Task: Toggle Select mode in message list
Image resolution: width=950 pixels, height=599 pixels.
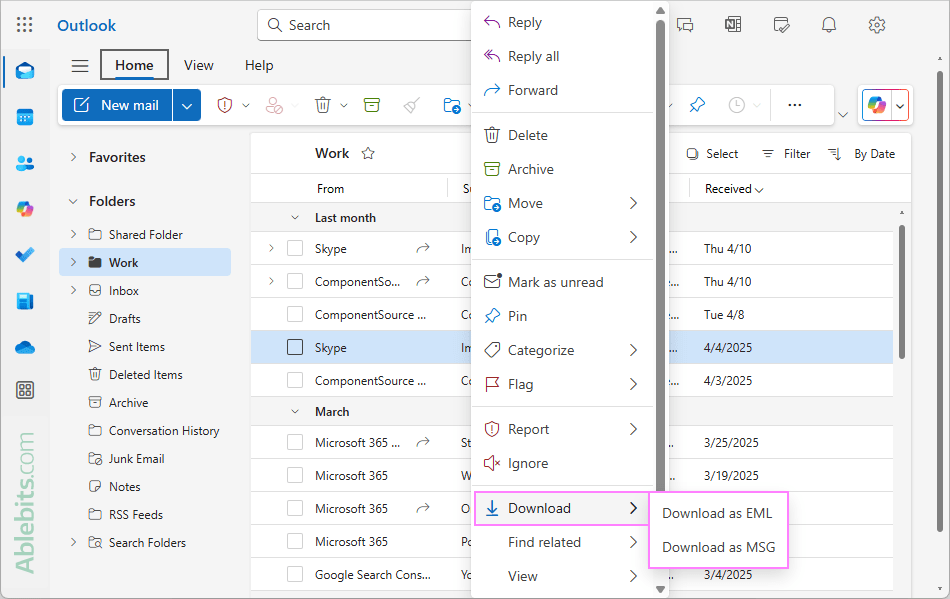Action: tap(712, 154)
